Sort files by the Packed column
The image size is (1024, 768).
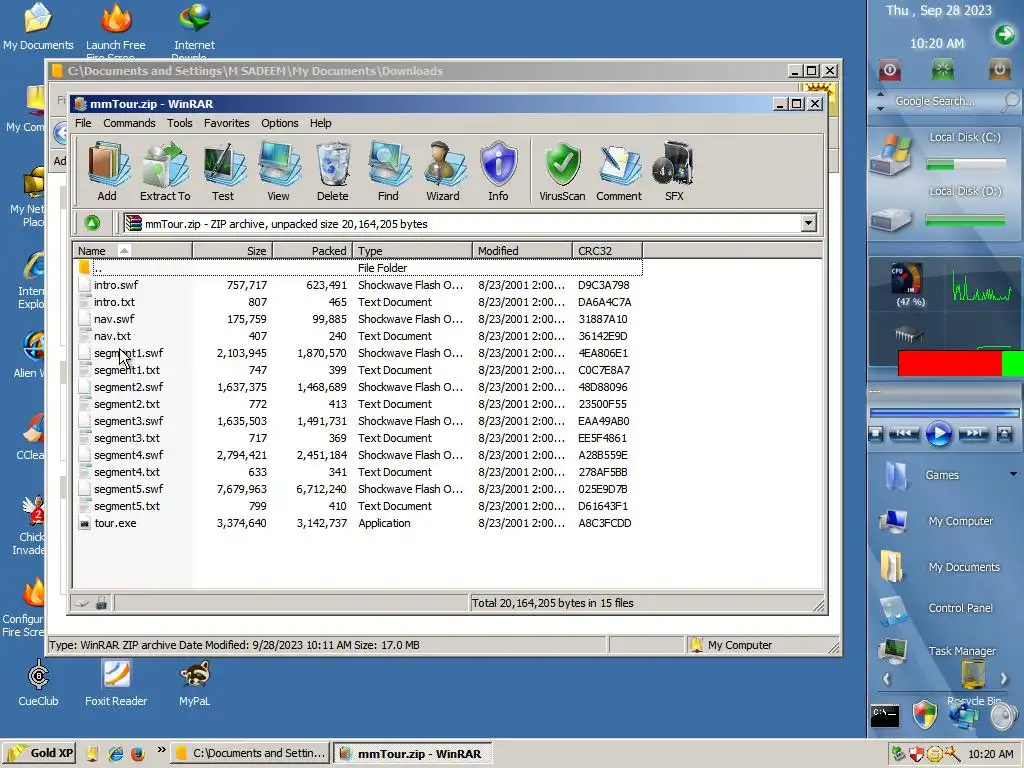click(x=313, y=251)
